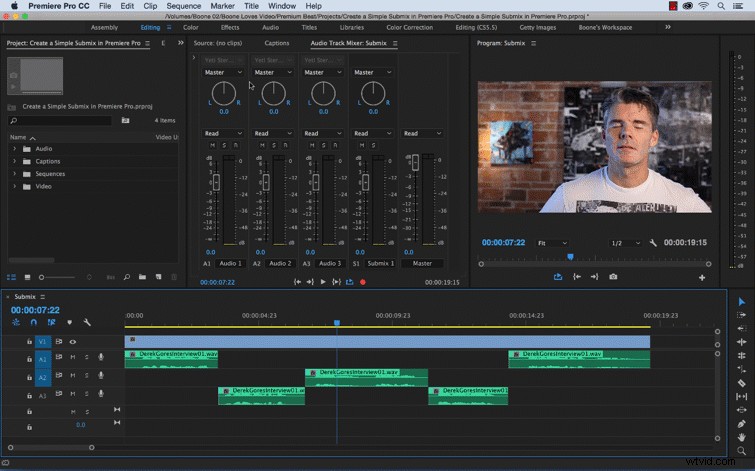Switch to the Color workspace tab
The height and width of the screenshot is (471, 755).
[x=190, y=27]
